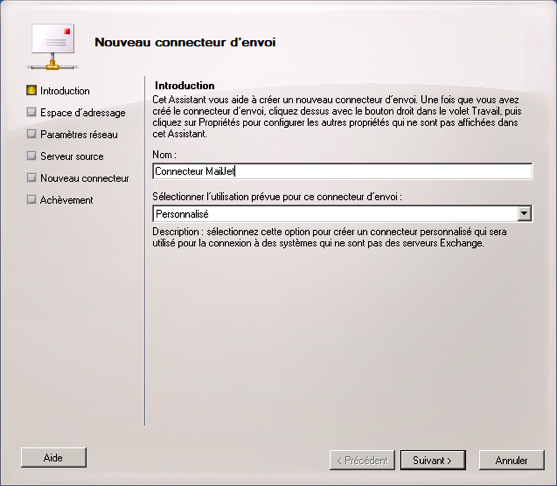Select the Espace d'adressage step label
Image resolution: width=557 pixels, height=486 pixels.
[x=83, y=113]
